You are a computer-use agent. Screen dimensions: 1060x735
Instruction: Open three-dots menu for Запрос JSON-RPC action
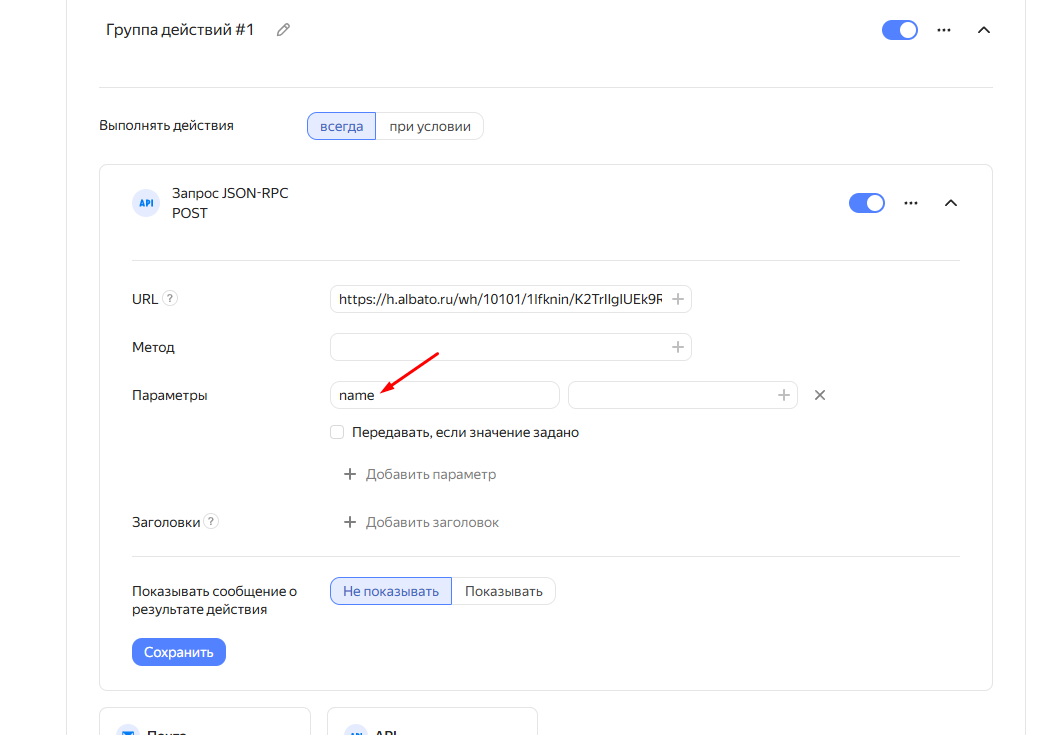910,203
